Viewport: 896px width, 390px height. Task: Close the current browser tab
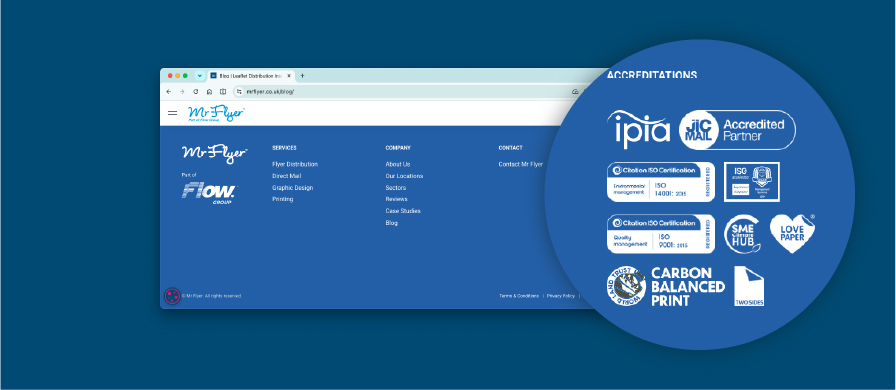(289, 75)
